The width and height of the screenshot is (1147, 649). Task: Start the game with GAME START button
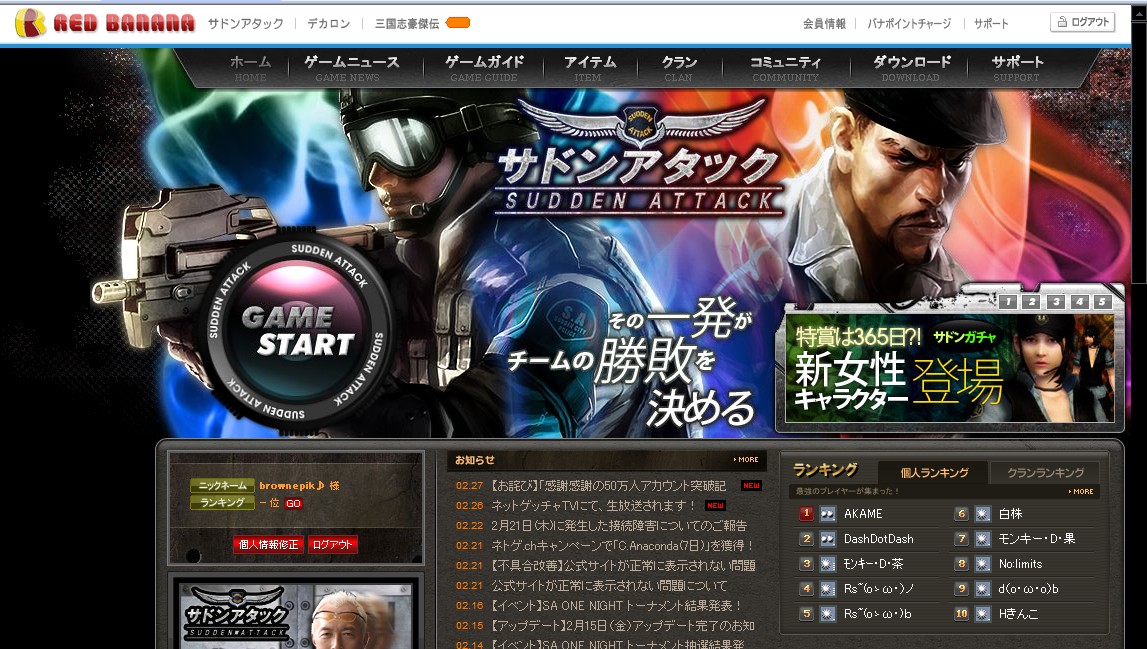pyautogui.click(x=296, y=331)
